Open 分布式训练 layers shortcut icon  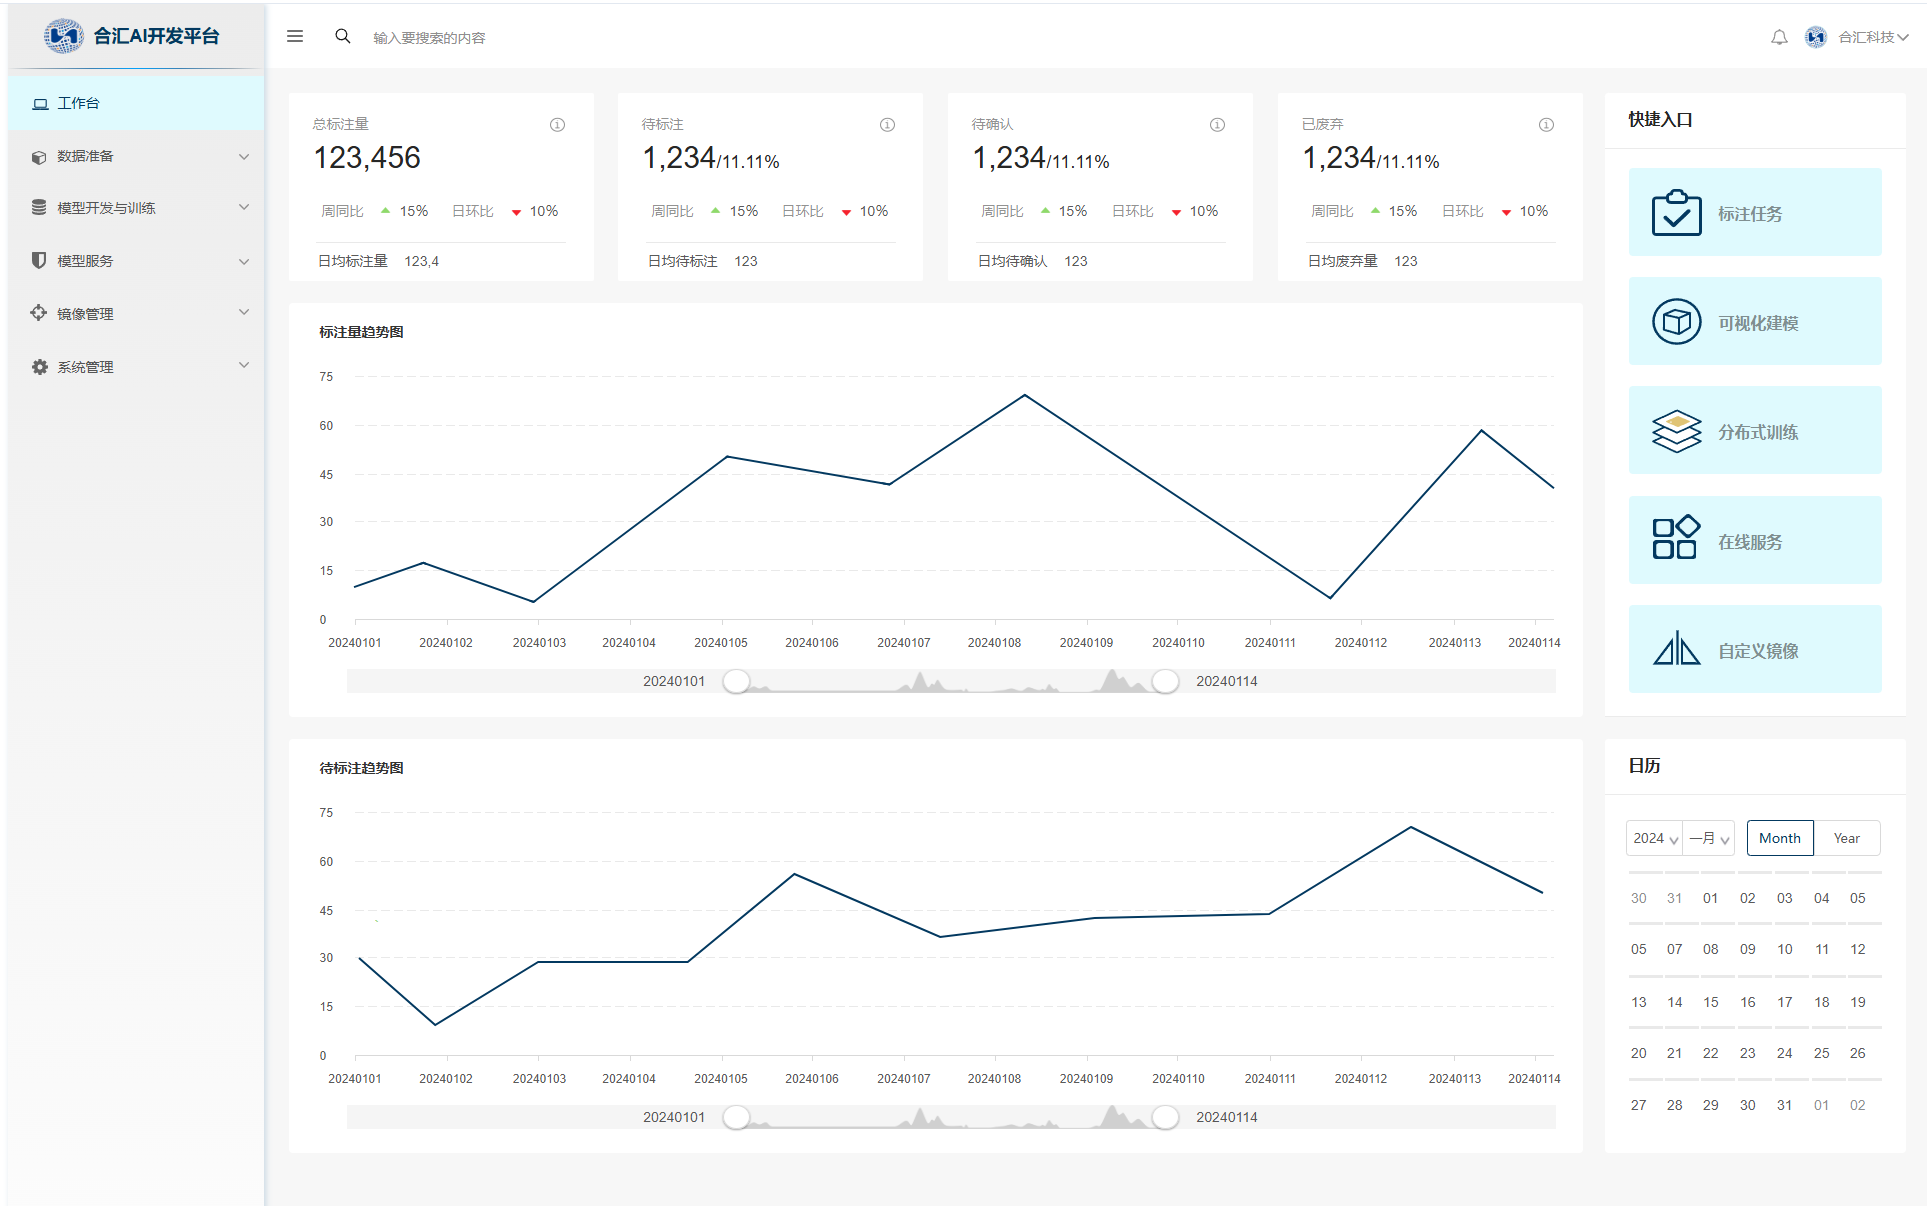(1676, 431)
